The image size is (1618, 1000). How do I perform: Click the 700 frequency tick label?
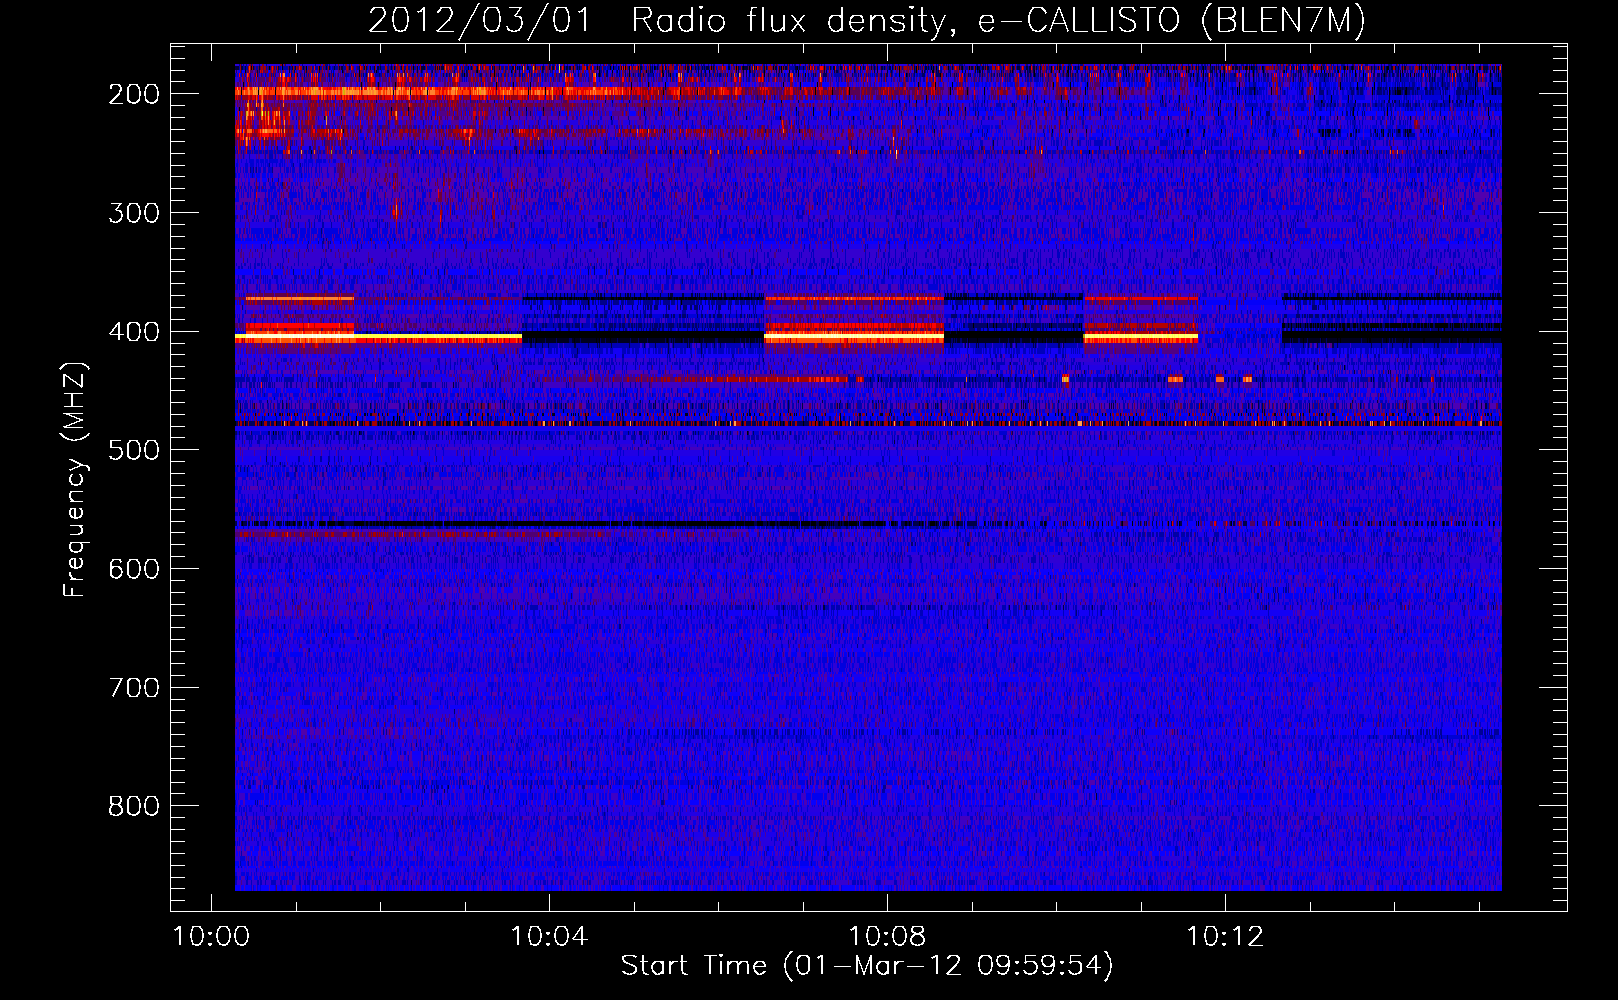click(134, 688)
